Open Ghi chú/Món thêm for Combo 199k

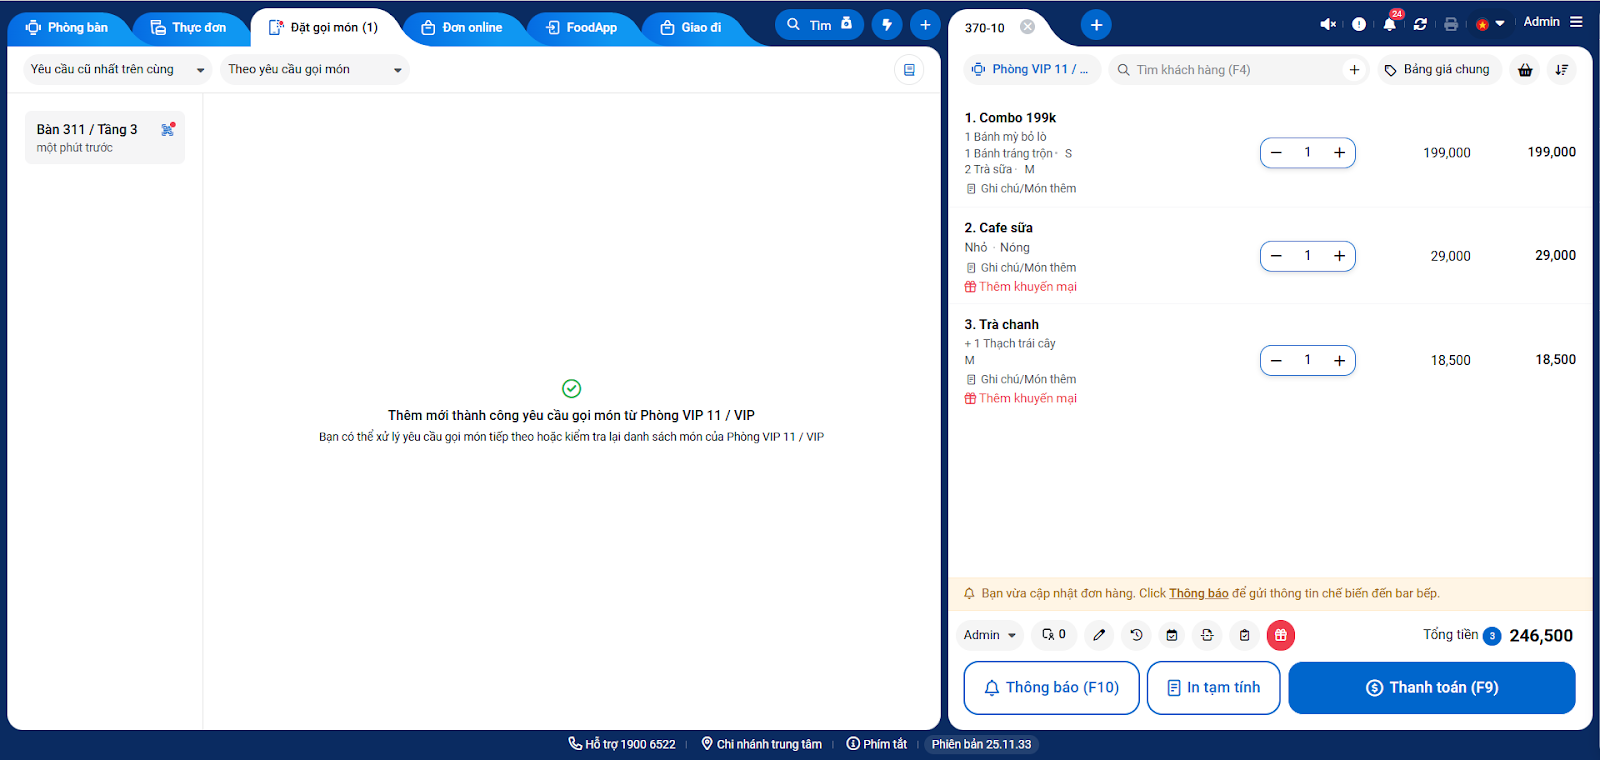(x=1022, y=189)
